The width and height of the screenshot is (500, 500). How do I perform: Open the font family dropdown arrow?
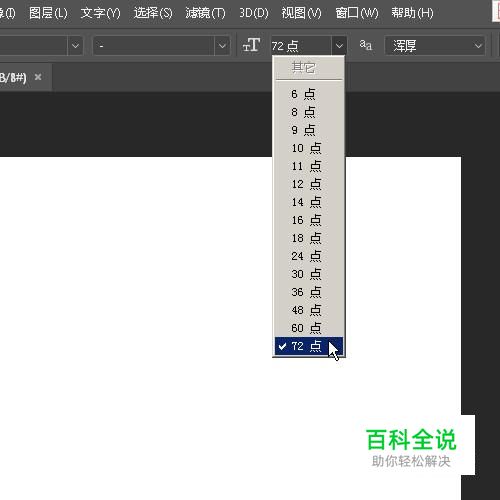(75, 45)
